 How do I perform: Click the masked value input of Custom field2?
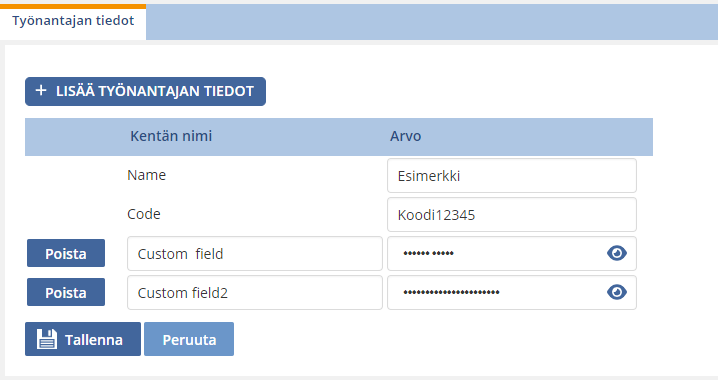497,293
